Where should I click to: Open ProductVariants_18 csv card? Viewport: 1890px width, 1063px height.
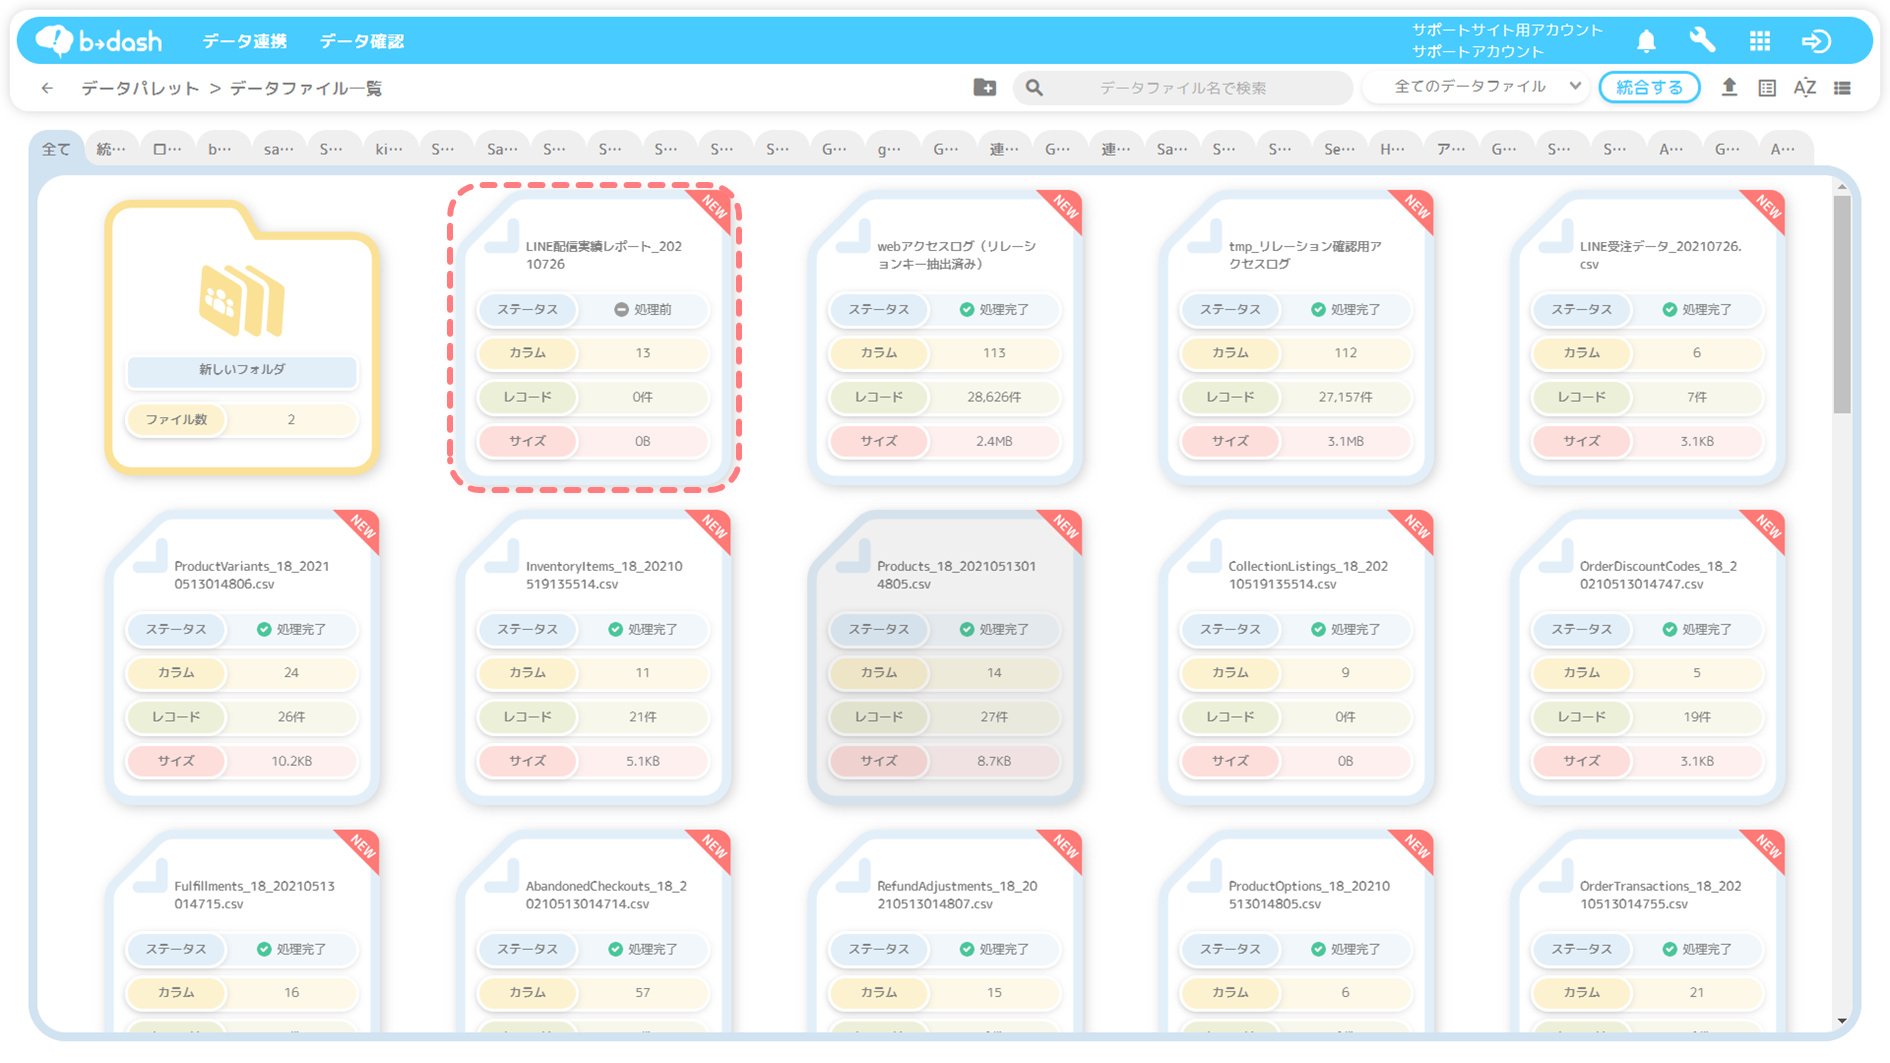[242, 657]
